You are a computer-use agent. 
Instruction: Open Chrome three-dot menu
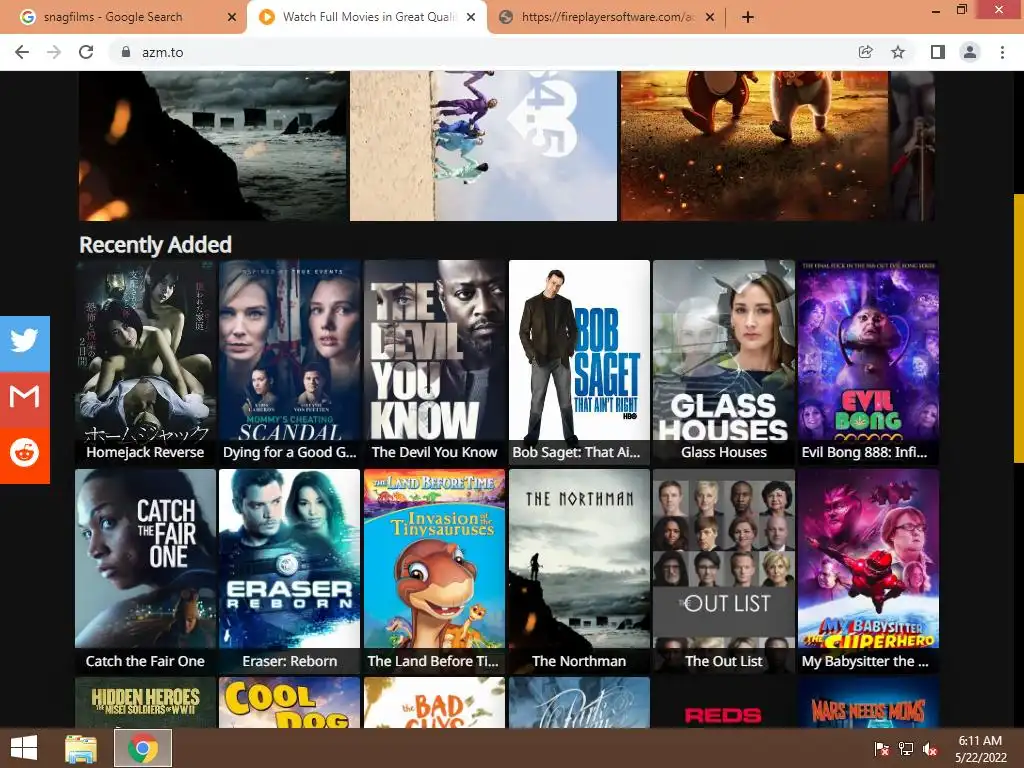[1002, 52]
